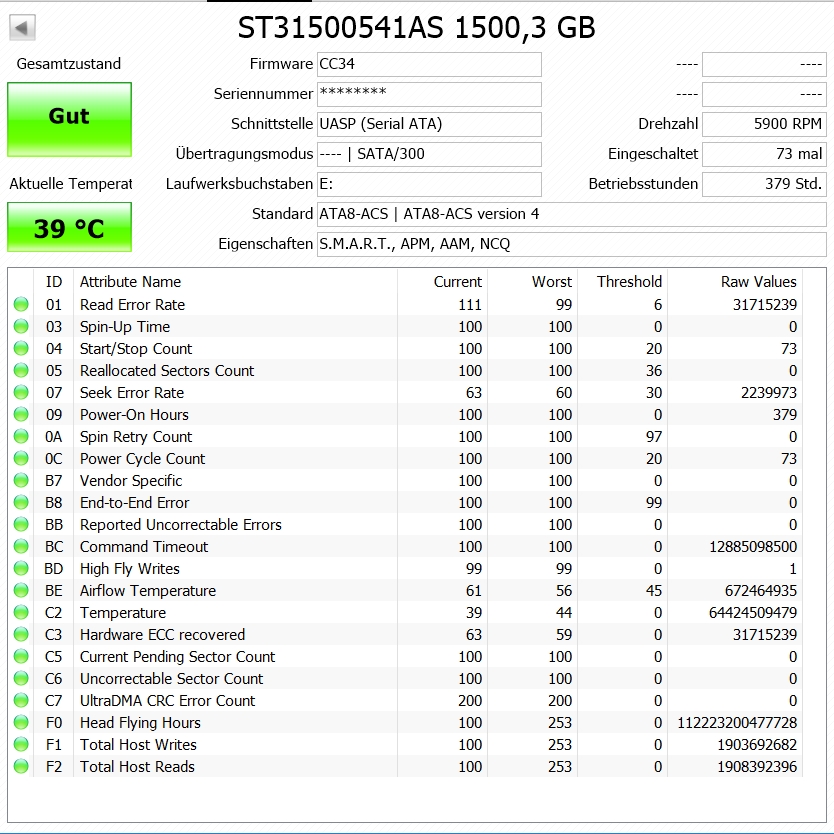The width and height of the screenshot is (834, 834).
Task: Select the Reallocated Sectors Count row name
Action: click(x=167, y=371)
